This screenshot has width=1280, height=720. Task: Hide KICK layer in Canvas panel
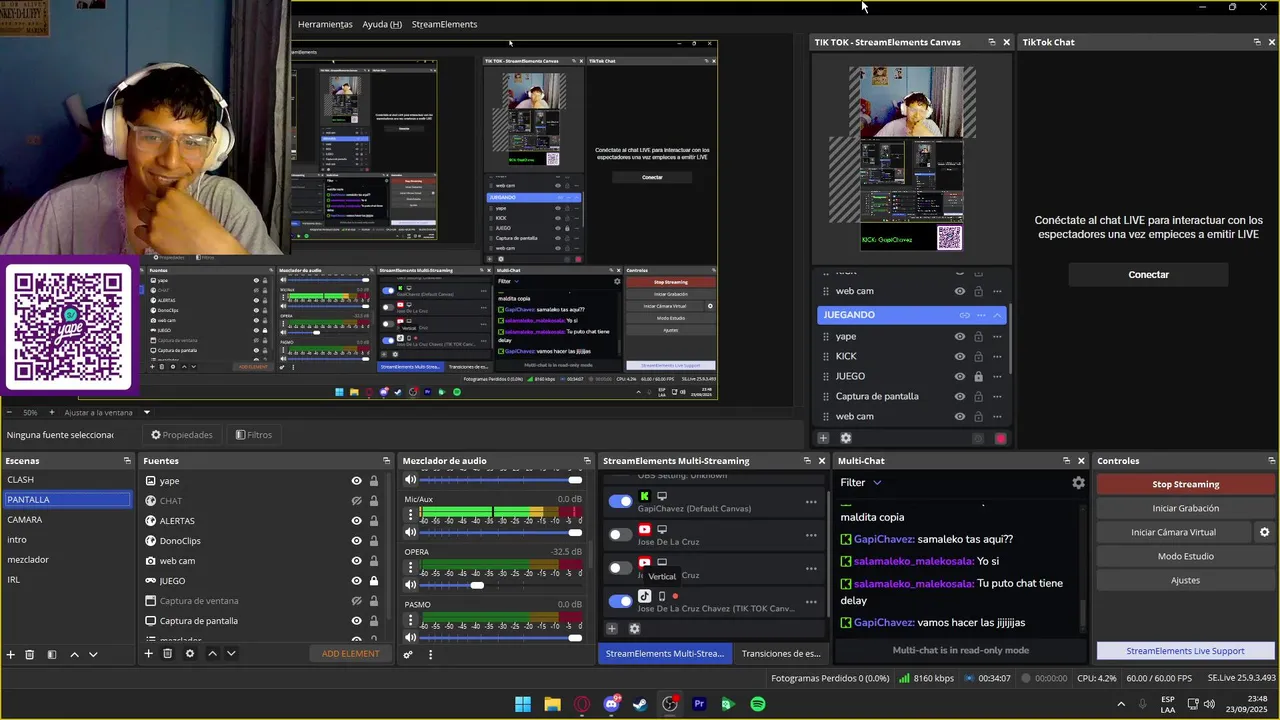coord(960,356)
